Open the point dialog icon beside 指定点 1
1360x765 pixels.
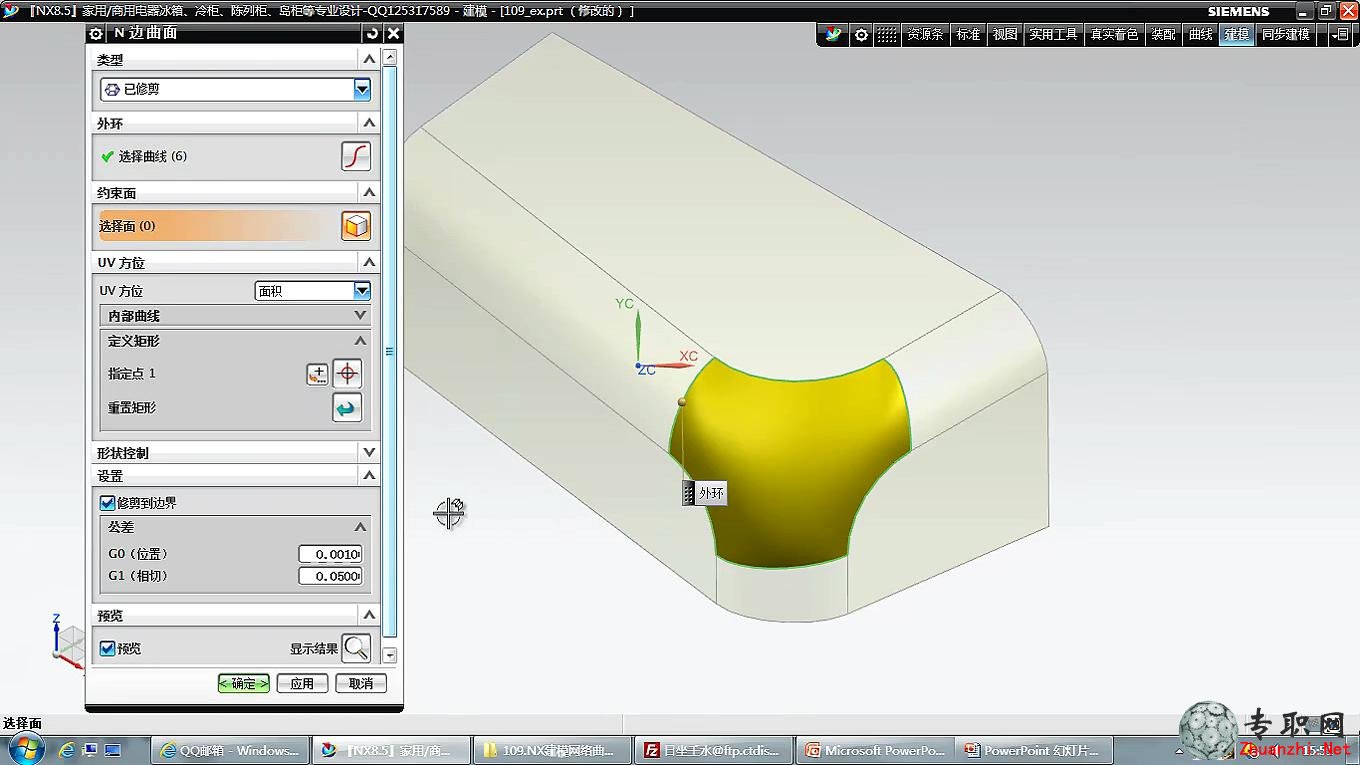click(317, 374)
